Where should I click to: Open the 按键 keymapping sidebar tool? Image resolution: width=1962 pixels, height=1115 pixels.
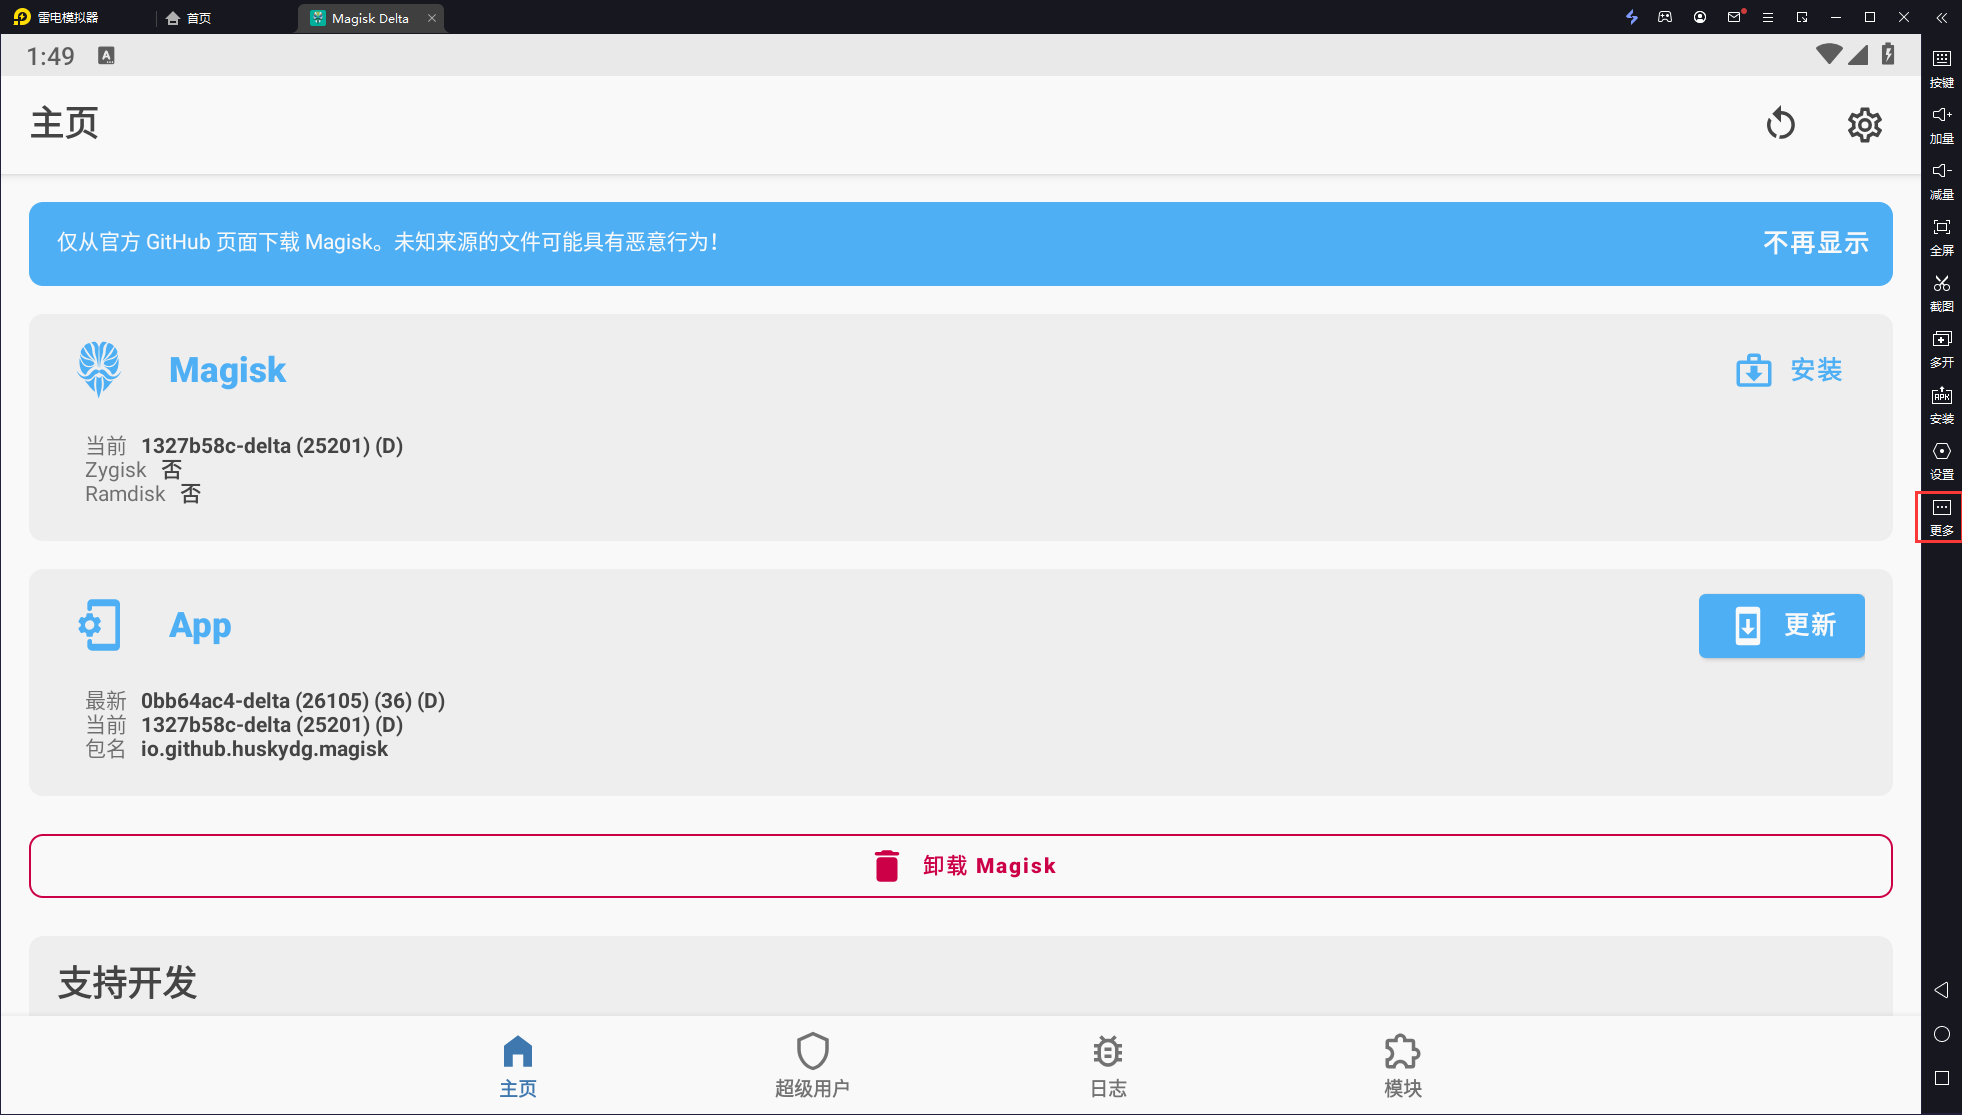pyautogui.click(x=1942, y=68)
